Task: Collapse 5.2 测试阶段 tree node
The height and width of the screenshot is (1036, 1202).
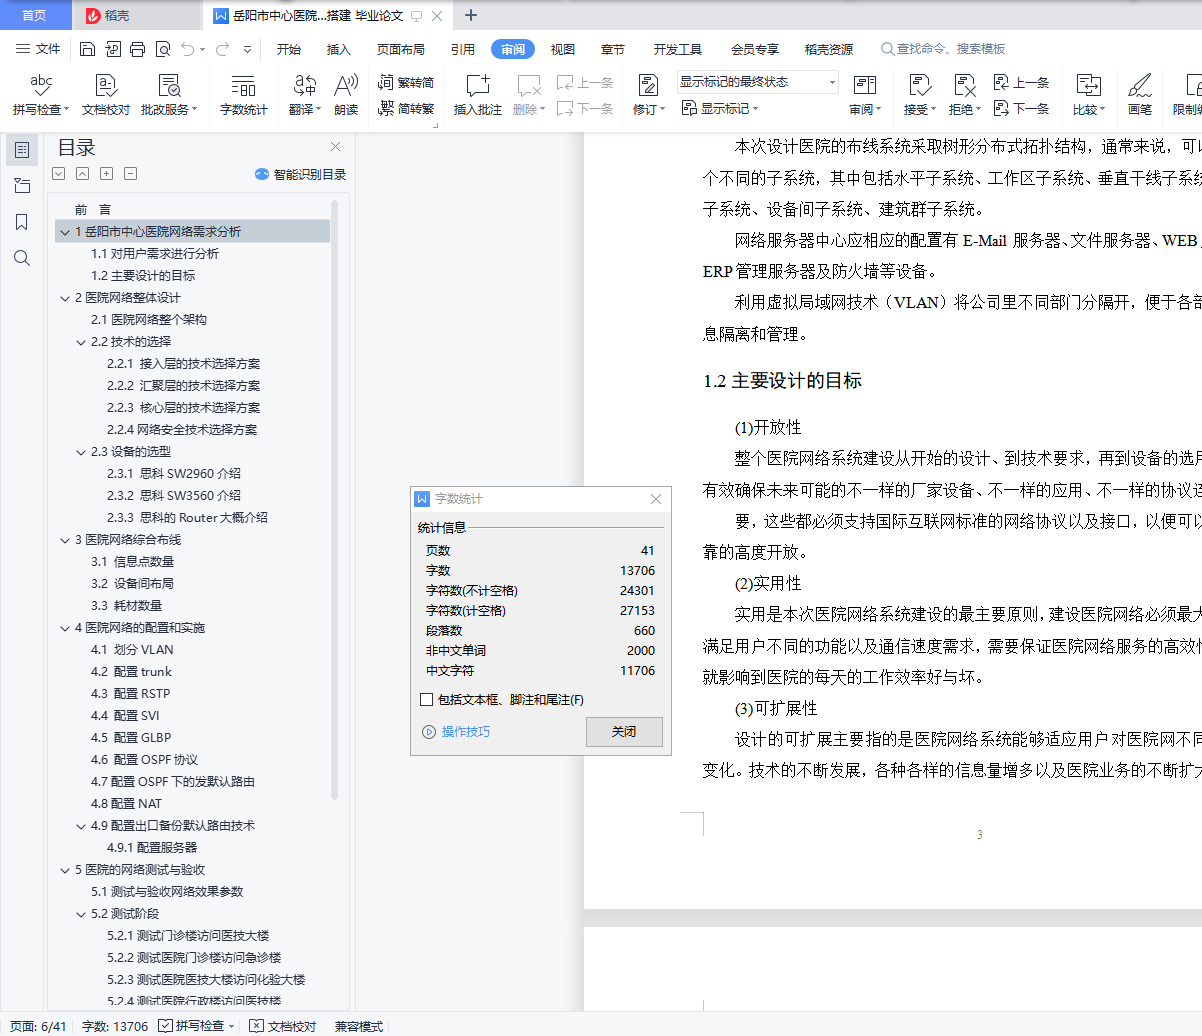Action: tap(81, 914)
